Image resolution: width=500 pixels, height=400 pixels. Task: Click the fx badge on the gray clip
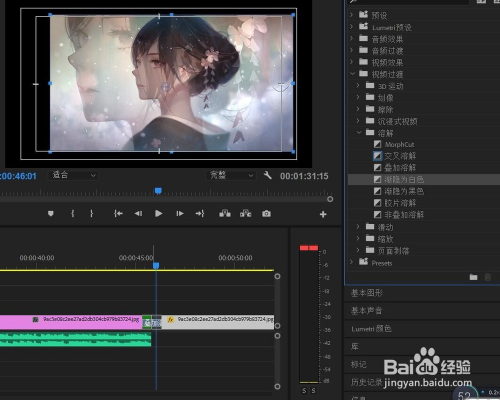click(170, 320)
